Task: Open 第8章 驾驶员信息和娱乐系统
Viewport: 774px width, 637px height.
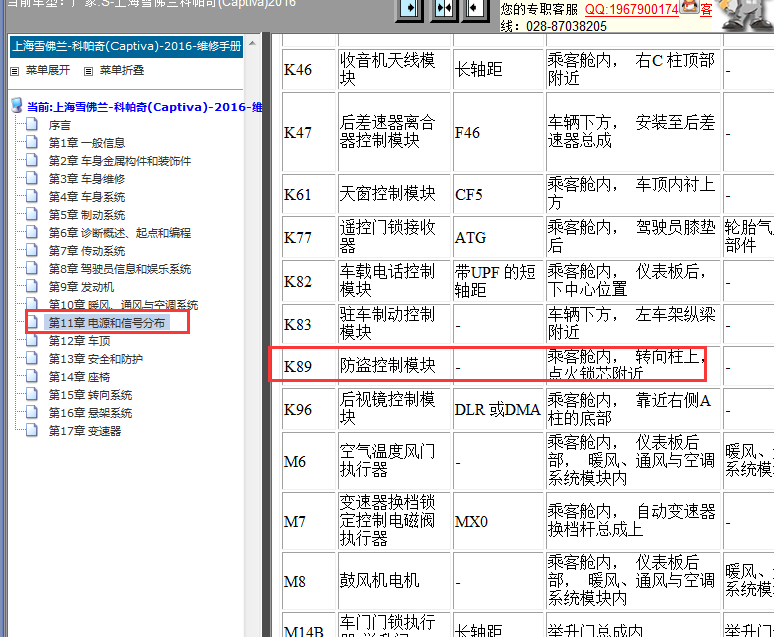Action: pyautogui.click(x=119, y=269)
